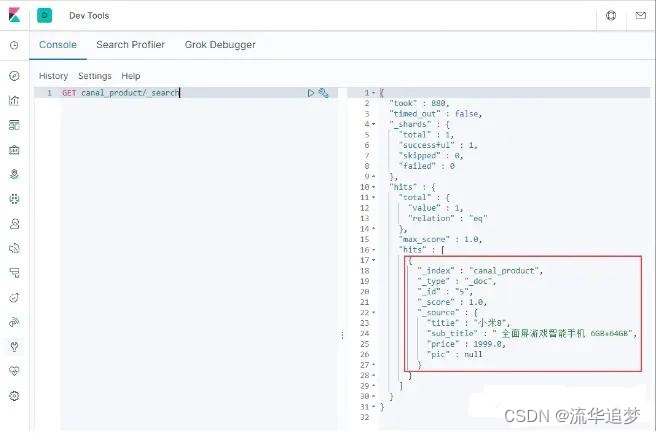
Task: Open the Canvas sidebar icon
Action: [14, 150]
